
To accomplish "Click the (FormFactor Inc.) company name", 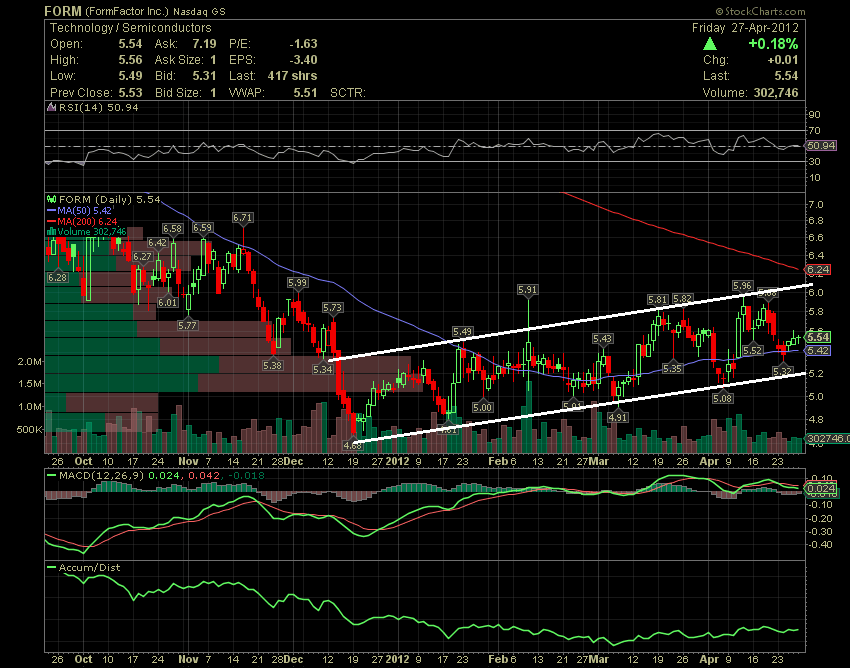I will [x=127, y=11].
